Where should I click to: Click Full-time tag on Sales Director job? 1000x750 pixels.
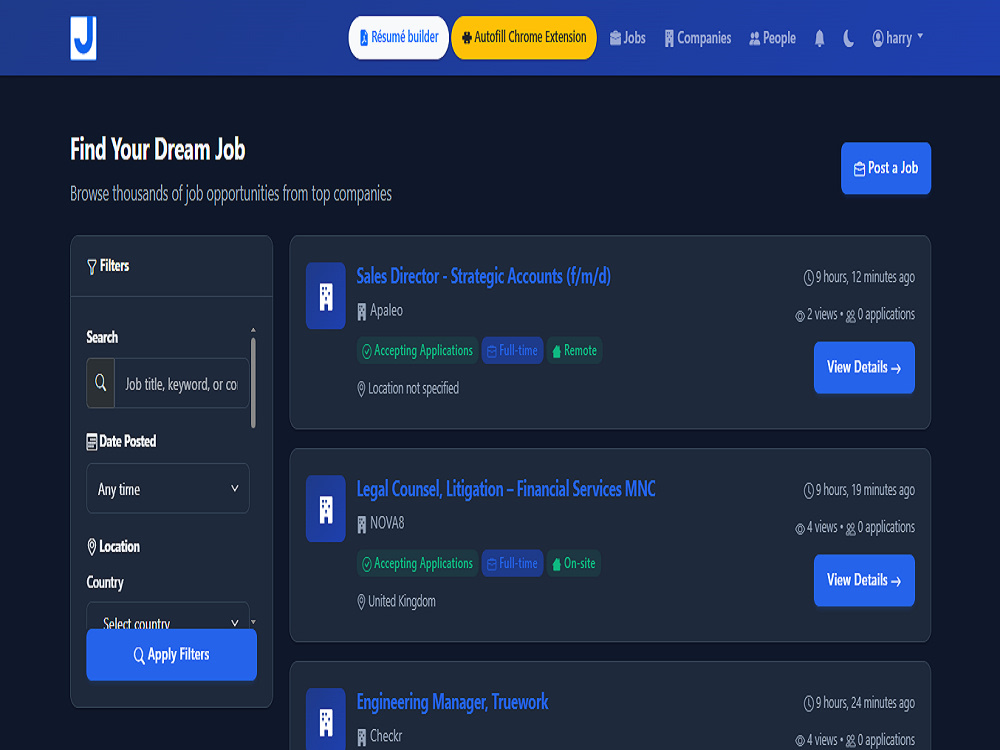pos(512,351)
